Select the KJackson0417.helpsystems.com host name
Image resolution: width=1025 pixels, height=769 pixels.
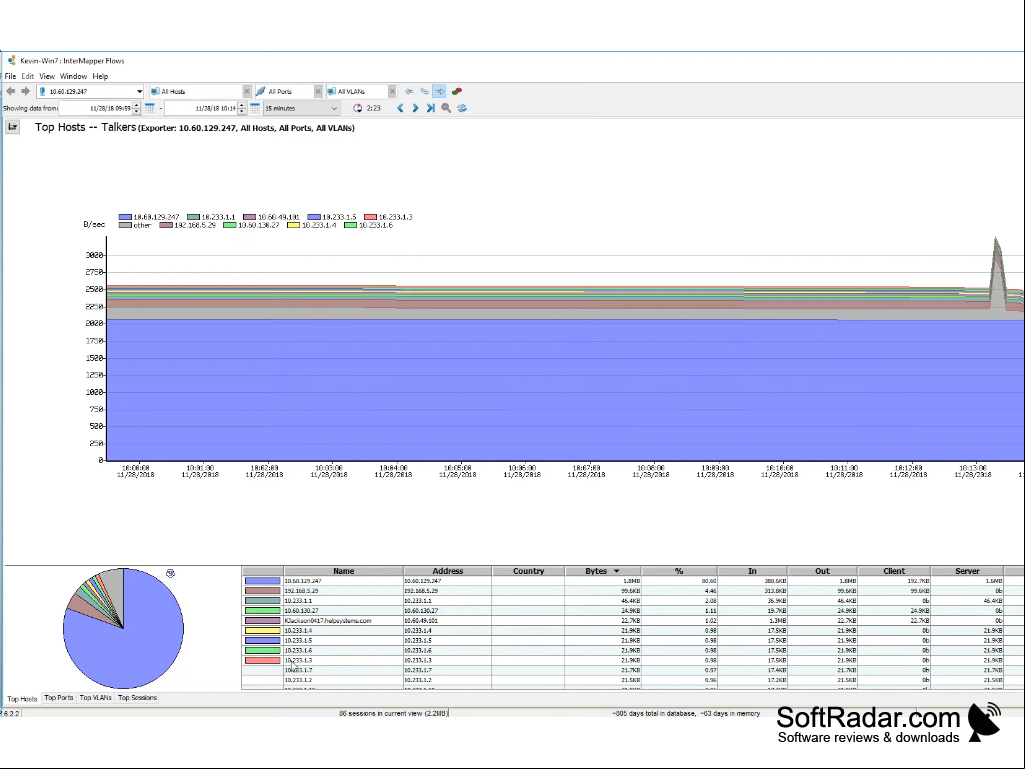pyautogui.click(x=328, y=621)
